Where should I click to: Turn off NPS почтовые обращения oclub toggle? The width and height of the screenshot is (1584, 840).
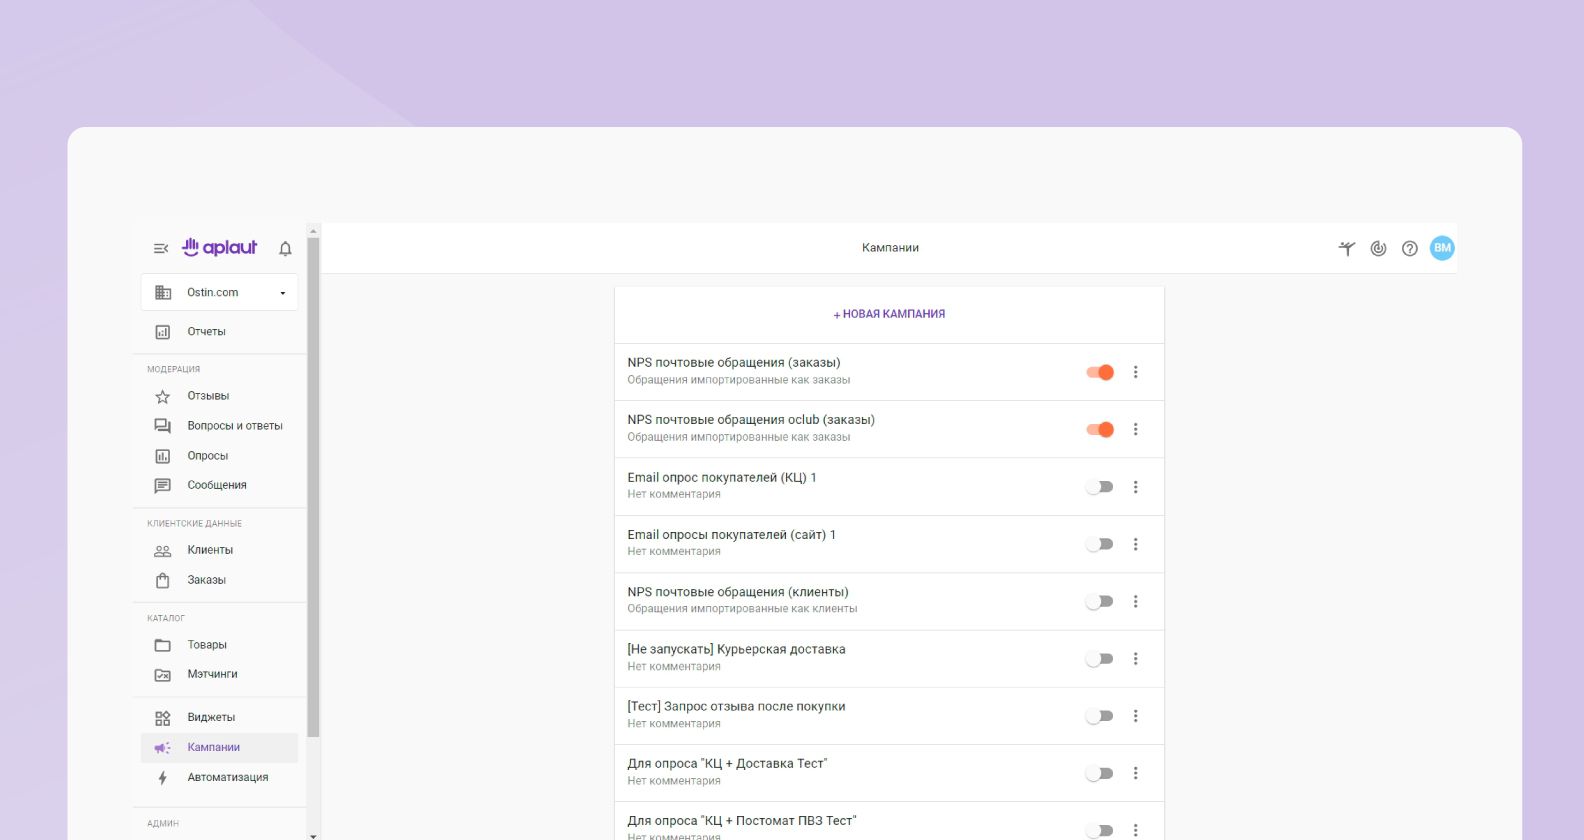[1100, 430]
